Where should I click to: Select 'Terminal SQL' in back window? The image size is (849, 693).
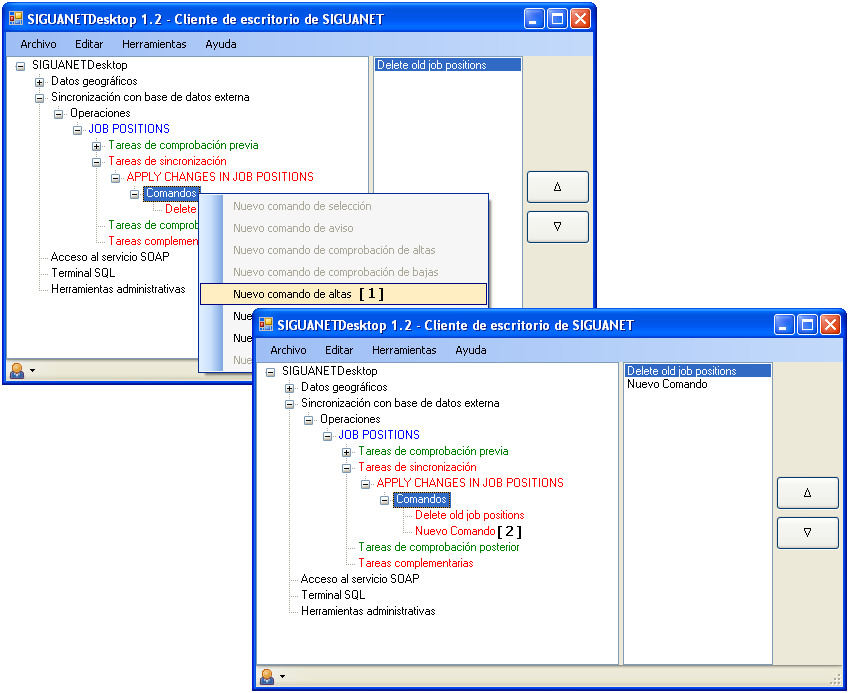tap(83, 273)
